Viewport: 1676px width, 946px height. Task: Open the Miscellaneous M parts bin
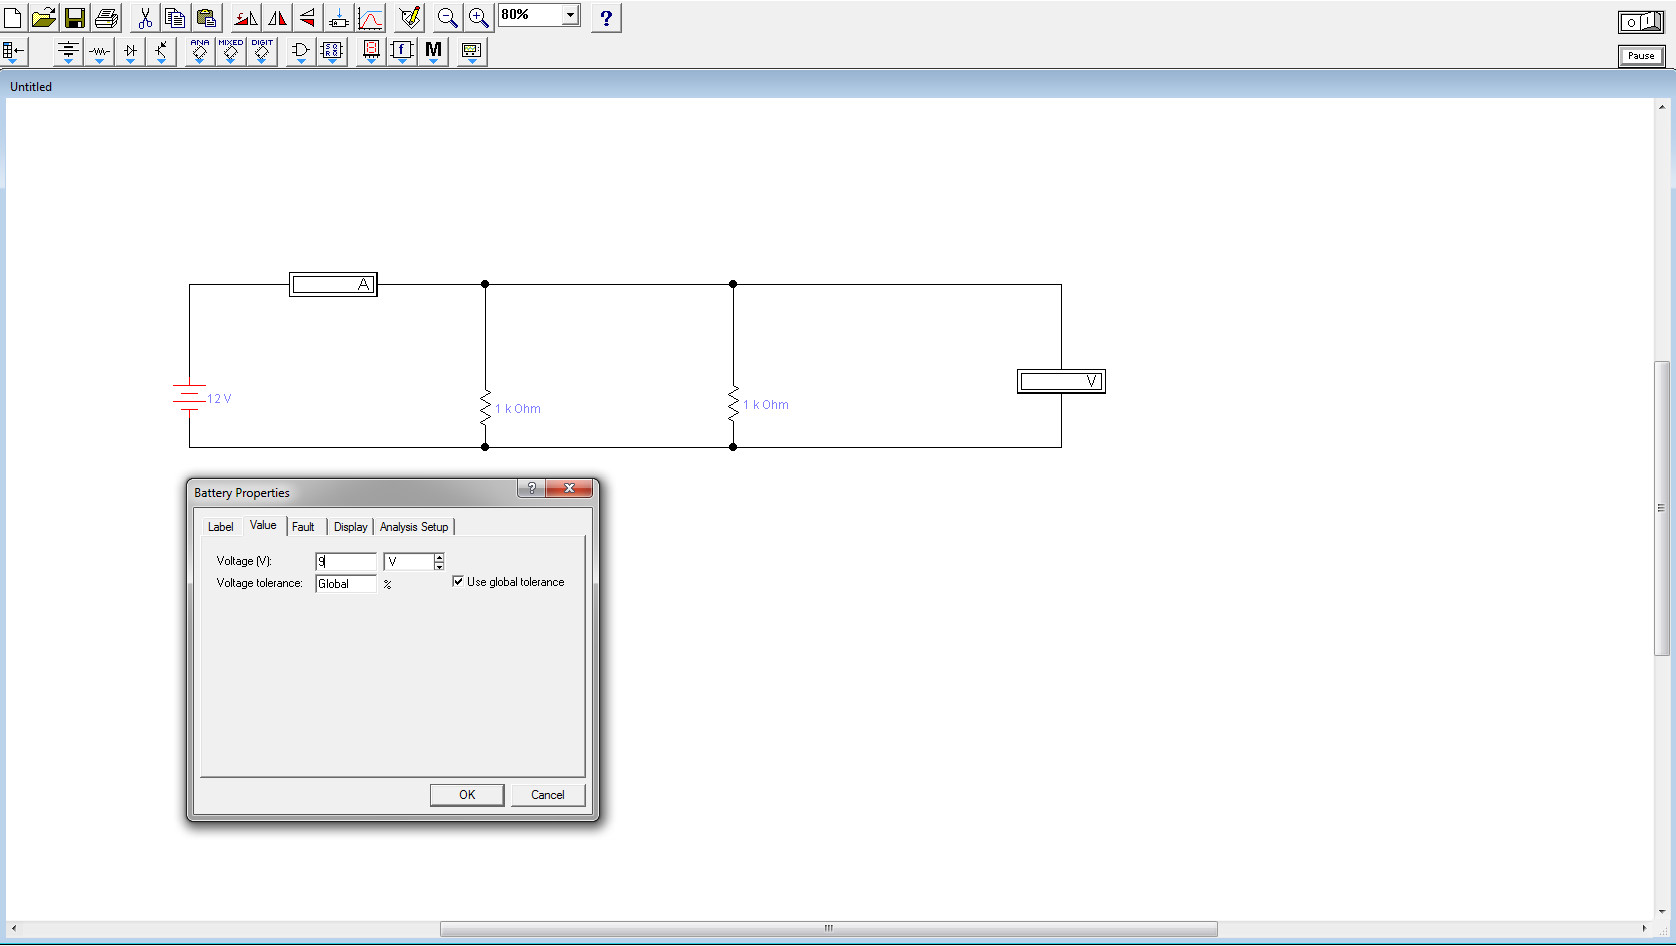(433, 51)
